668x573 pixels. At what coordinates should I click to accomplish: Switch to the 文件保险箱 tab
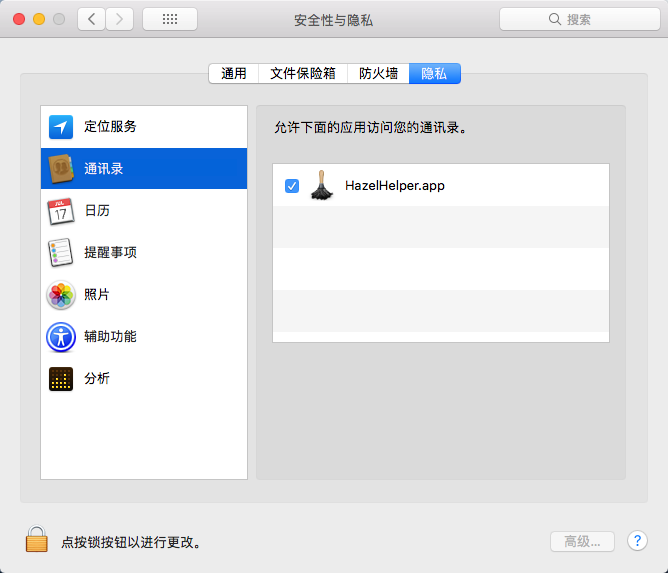303,73
